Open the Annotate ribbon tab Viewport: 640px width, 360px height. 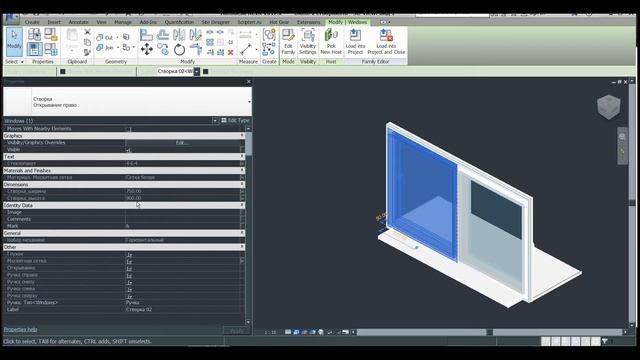pos(78,22)
